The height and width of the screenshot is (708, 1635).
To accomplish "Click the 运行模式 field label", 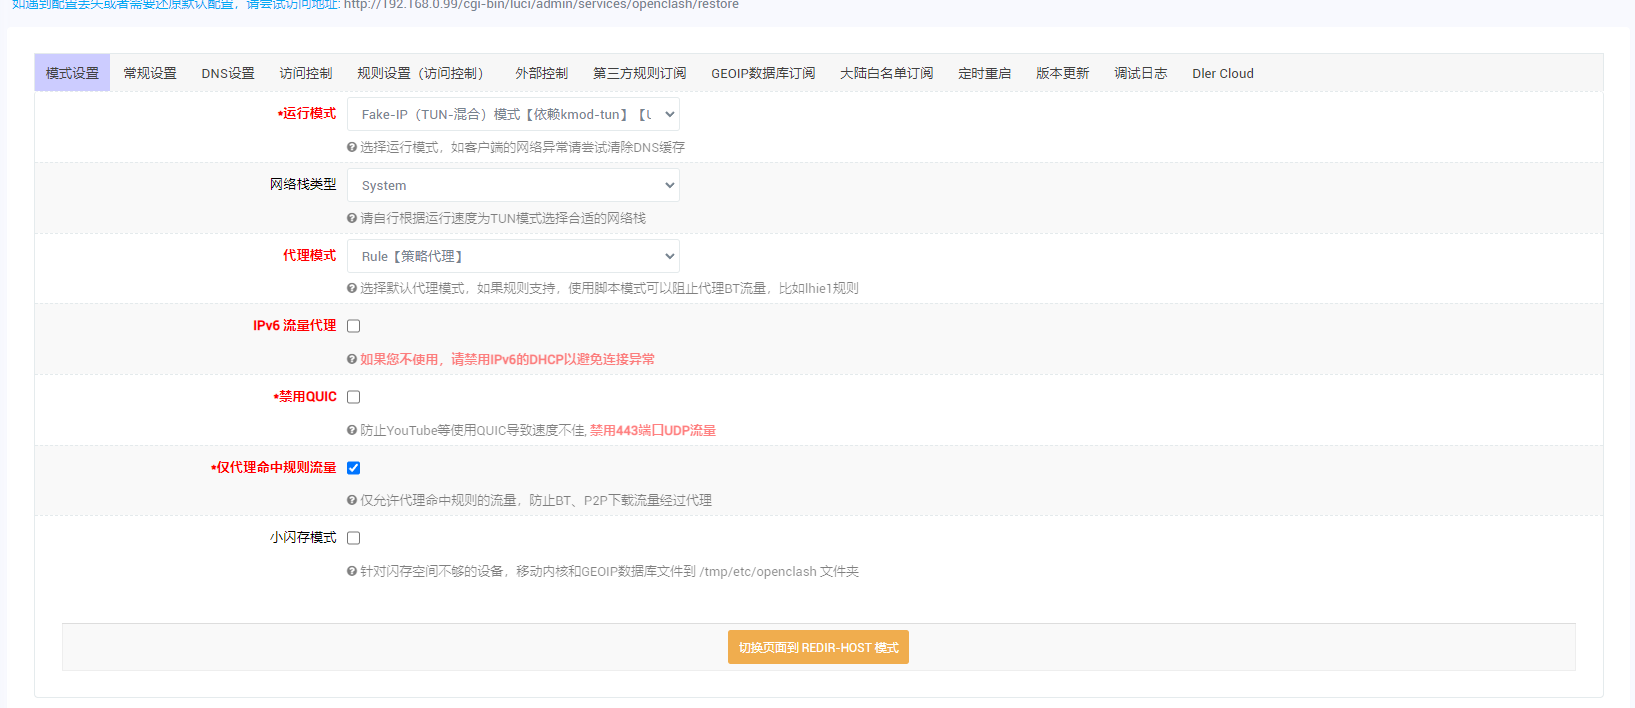I will [307, 114].
